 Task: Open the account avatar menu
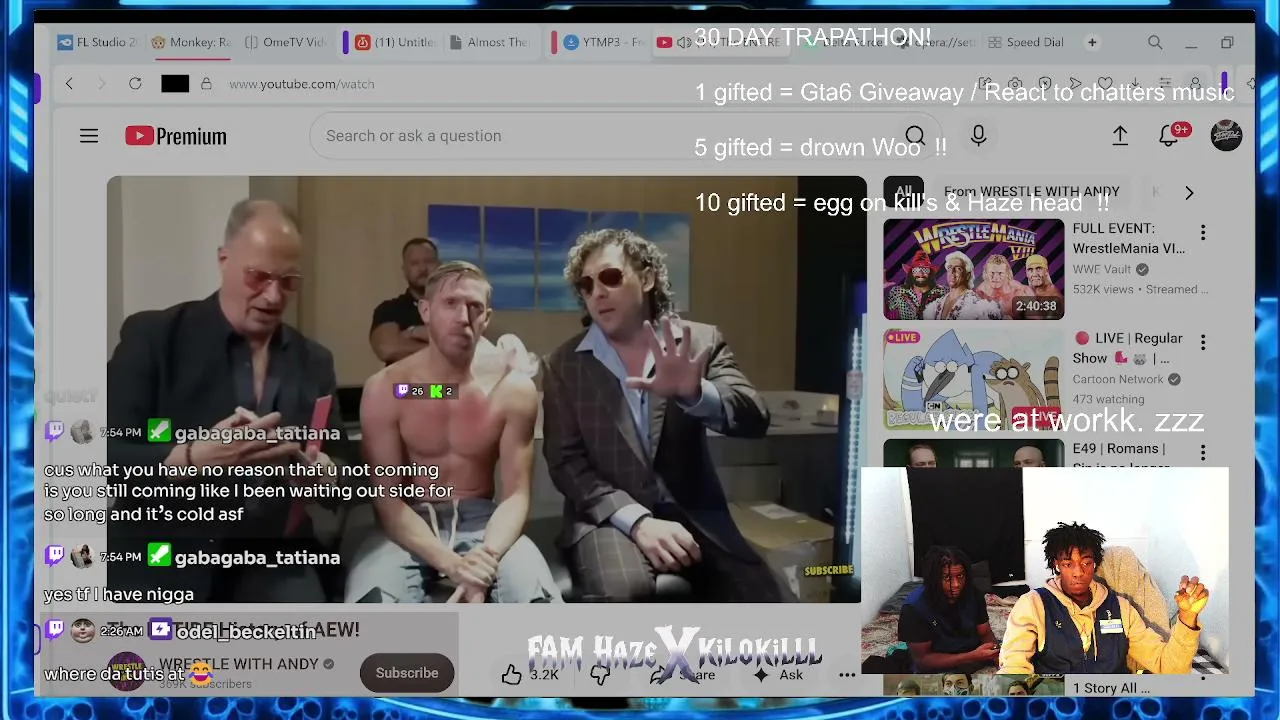pyautogui.click(x=1226, y=136)
